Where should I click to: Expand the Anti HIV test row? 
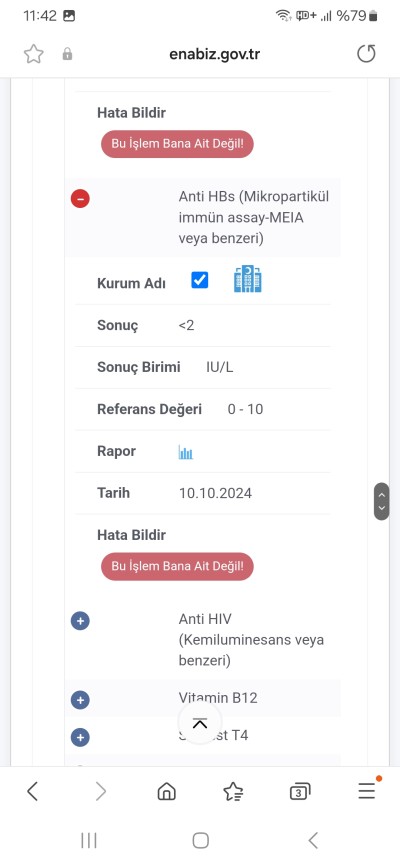80,621
